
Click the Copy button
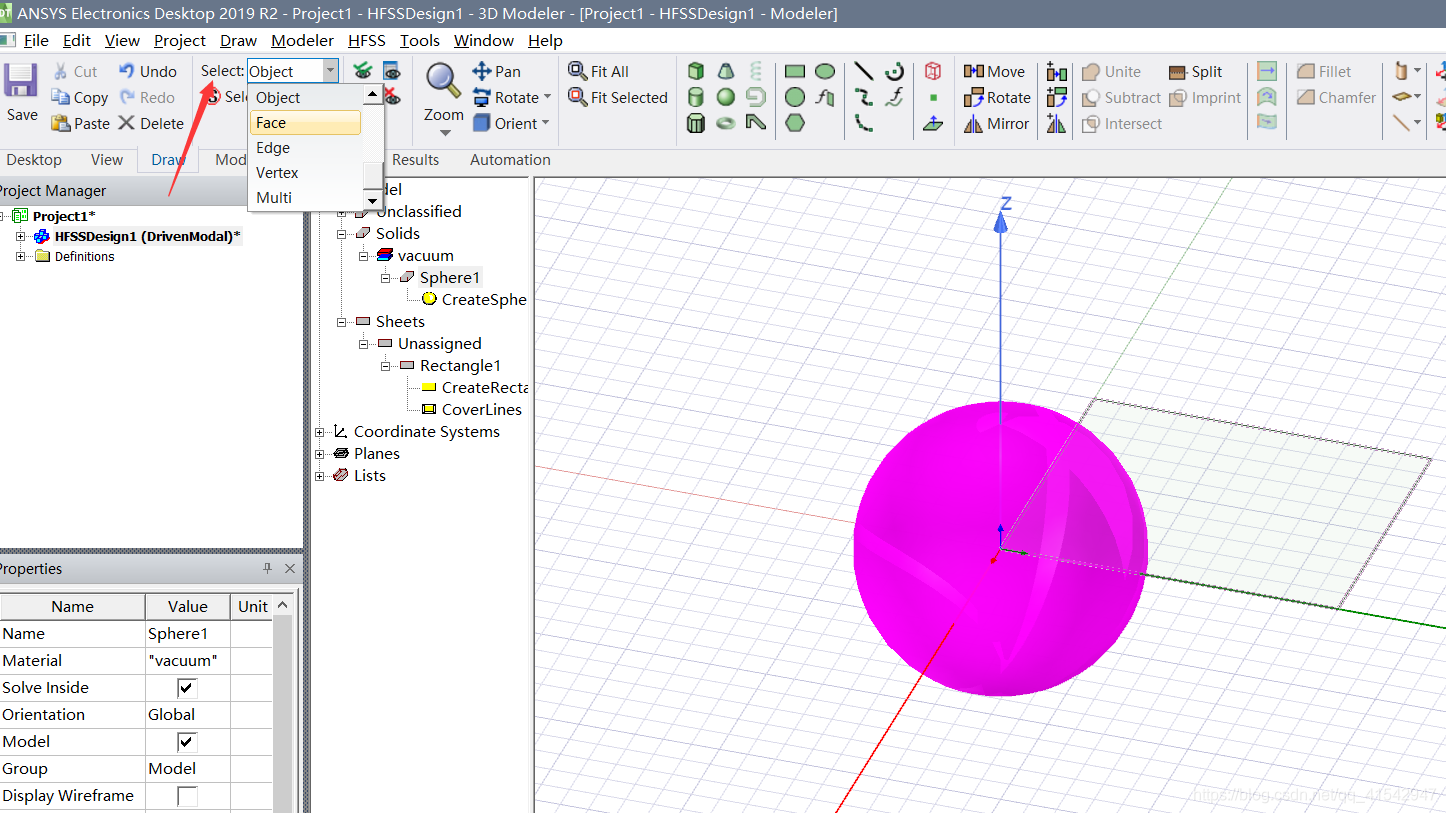pos(79,97)
